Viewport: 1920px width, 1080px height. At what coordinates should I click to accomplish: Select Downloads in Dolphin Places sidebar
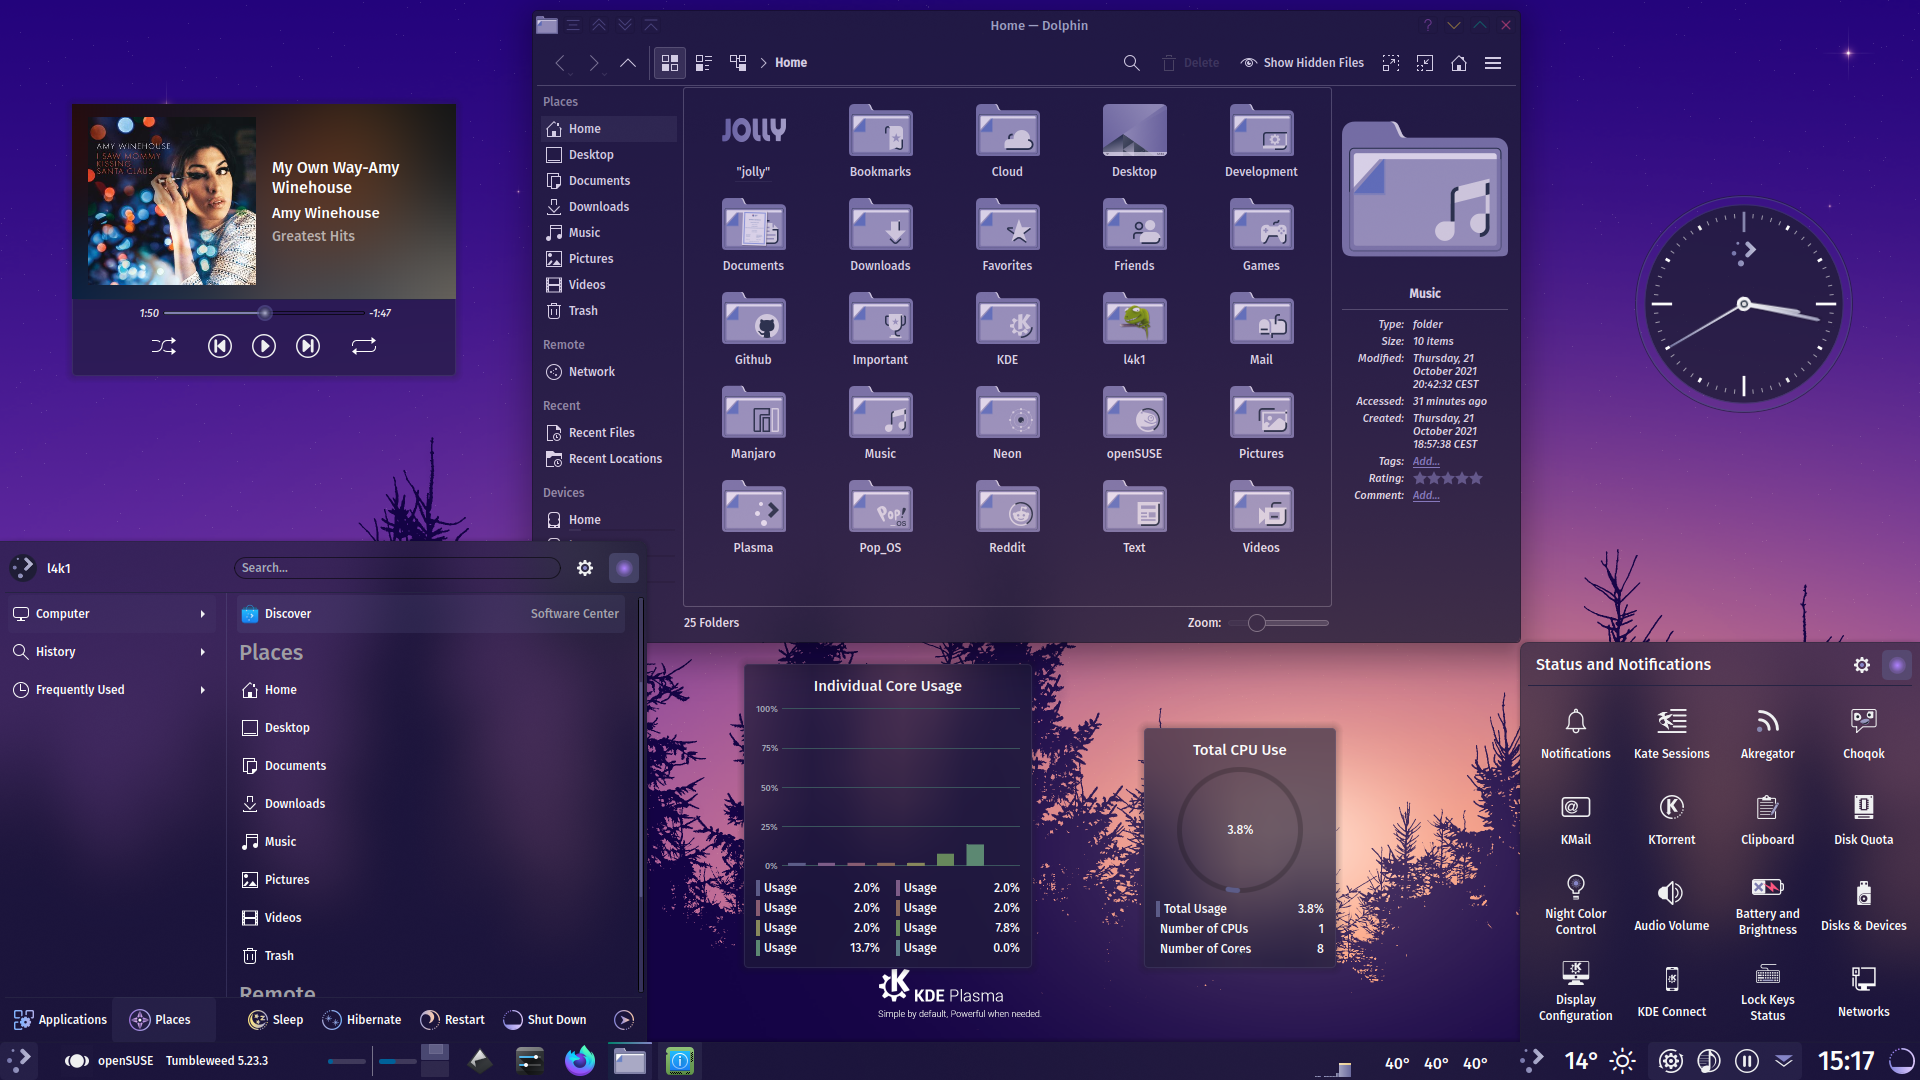click(609, 207)
